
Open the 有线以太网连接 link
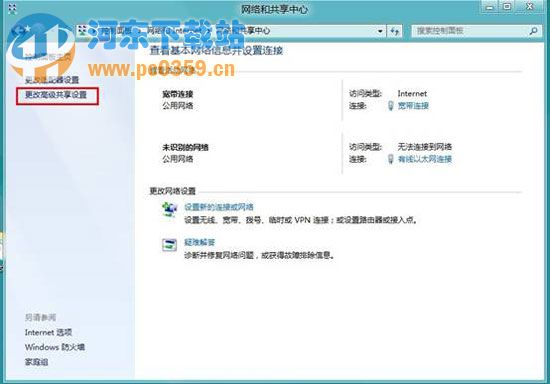tap(425, 159)
